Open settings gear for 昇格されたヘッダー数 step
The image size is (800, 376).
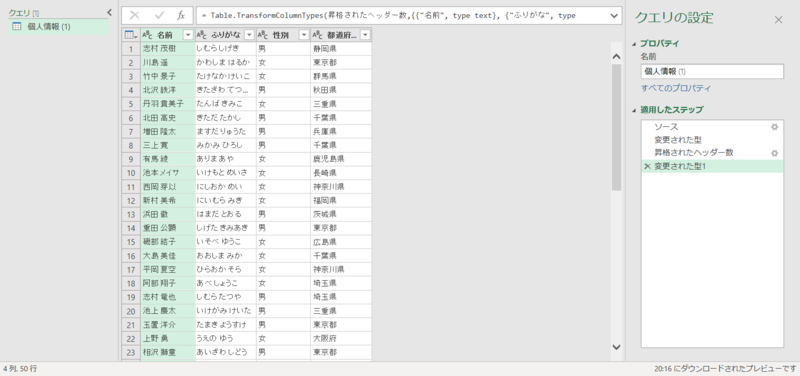click(774, 153)
